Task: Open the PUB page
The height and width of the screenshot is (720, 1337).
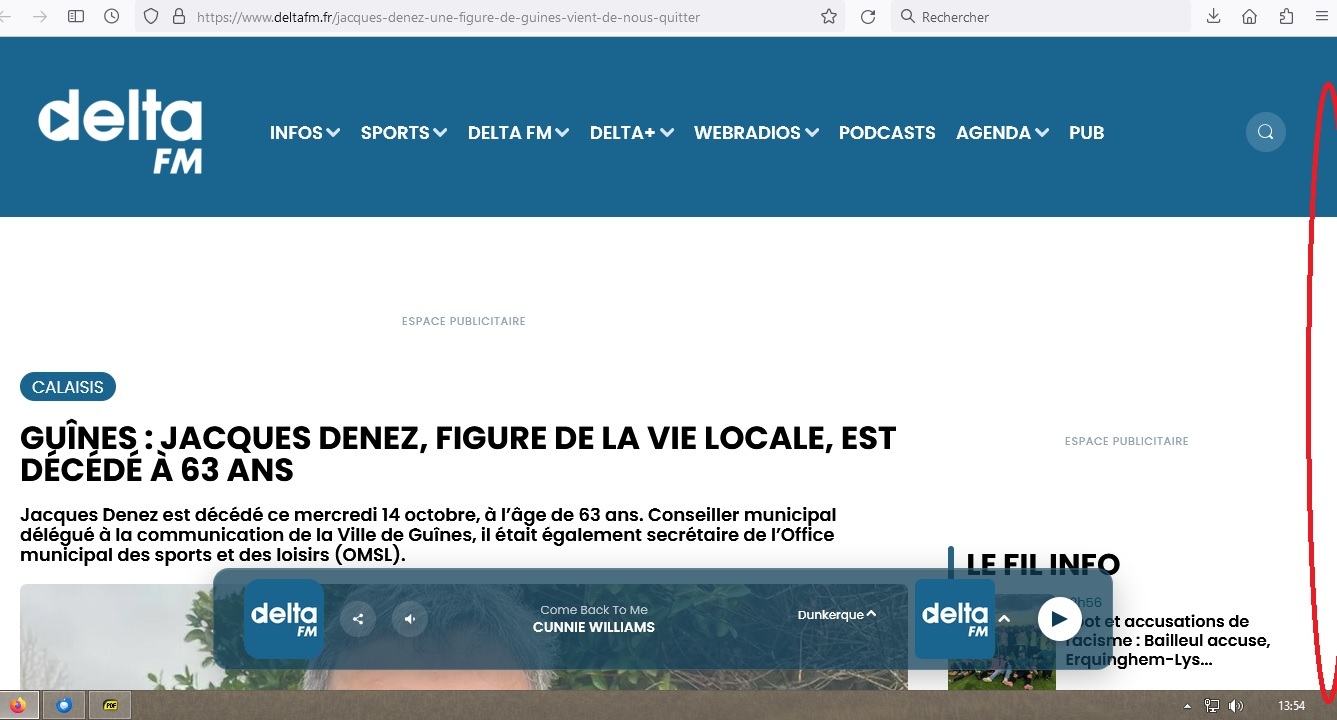Action: [x=1086, y=133]
